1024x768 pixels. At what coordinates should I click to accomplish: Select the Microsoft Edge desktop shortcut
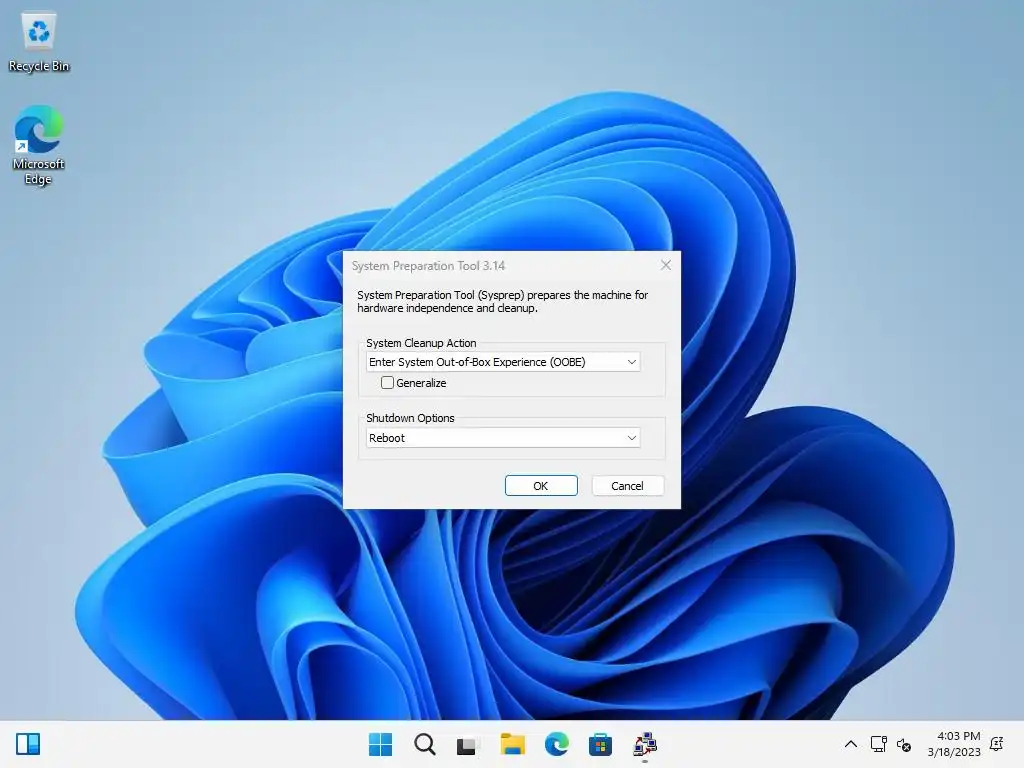39,145
